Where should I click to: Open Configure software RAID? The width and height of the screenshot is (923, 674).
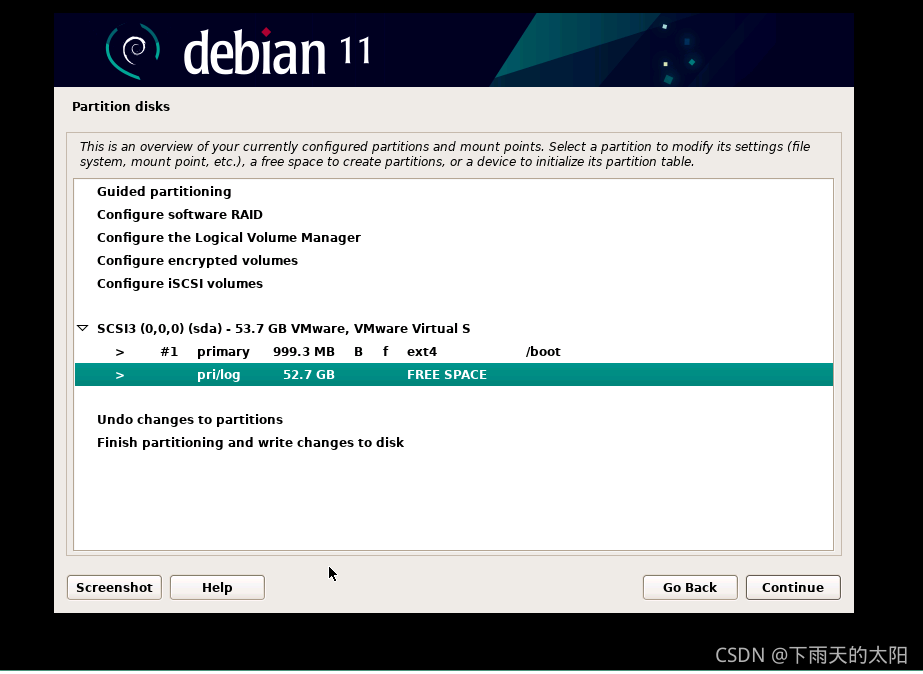pos(179,214)
